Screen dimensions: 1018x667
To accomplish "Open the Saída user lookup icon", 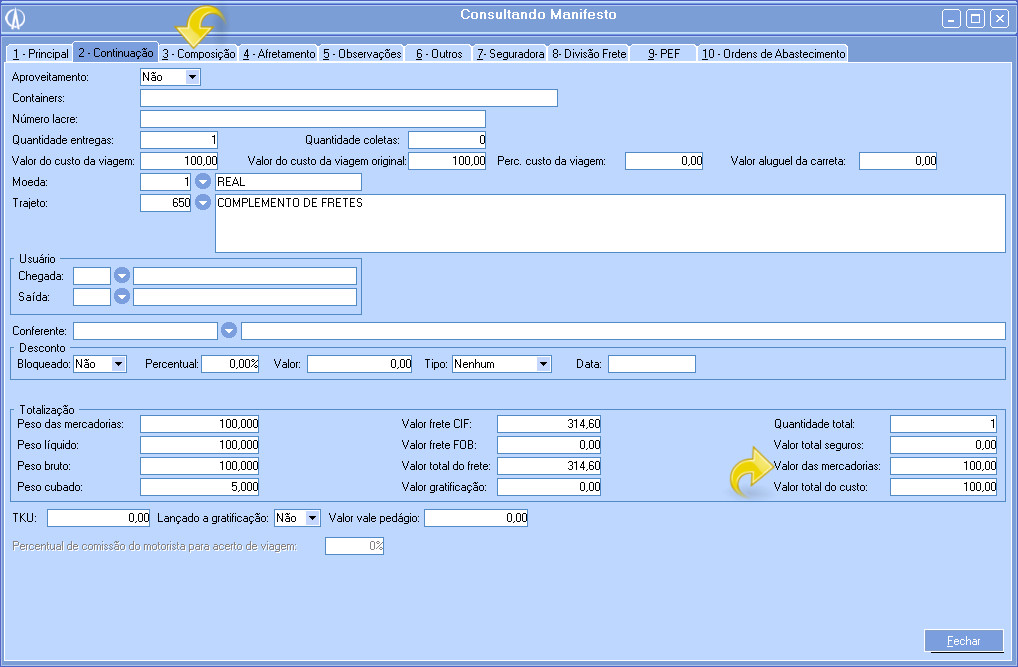I will pyautogui.click(x=122, y=297).
